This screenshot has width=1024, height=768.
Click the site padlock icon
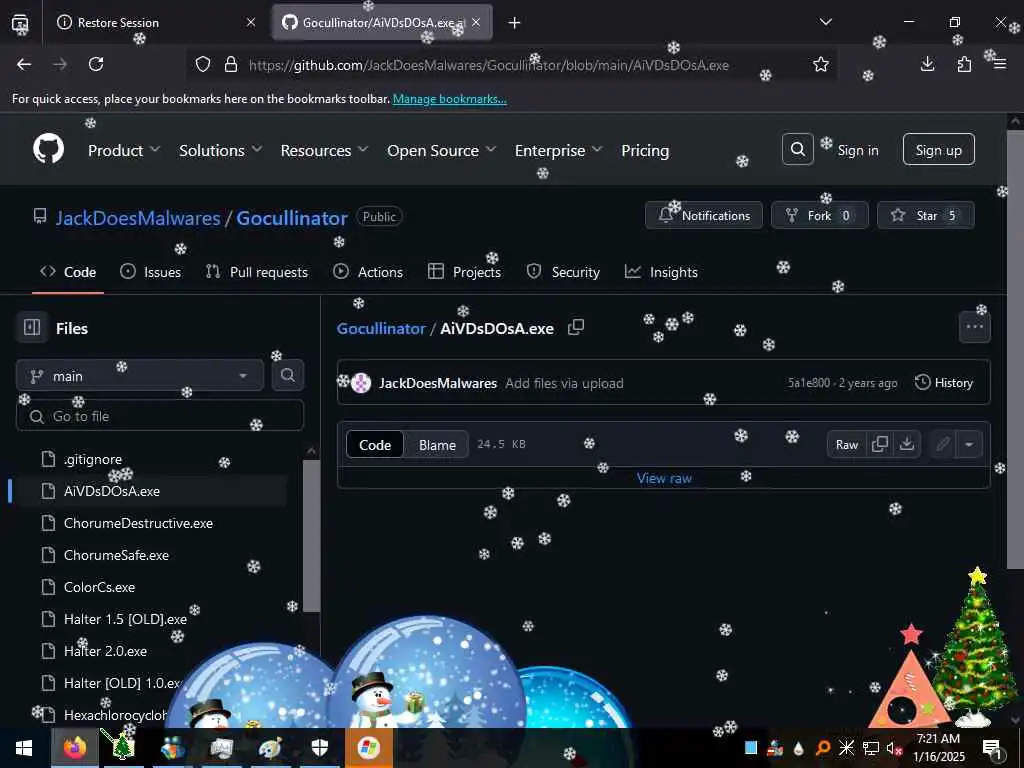coord(231,64)
